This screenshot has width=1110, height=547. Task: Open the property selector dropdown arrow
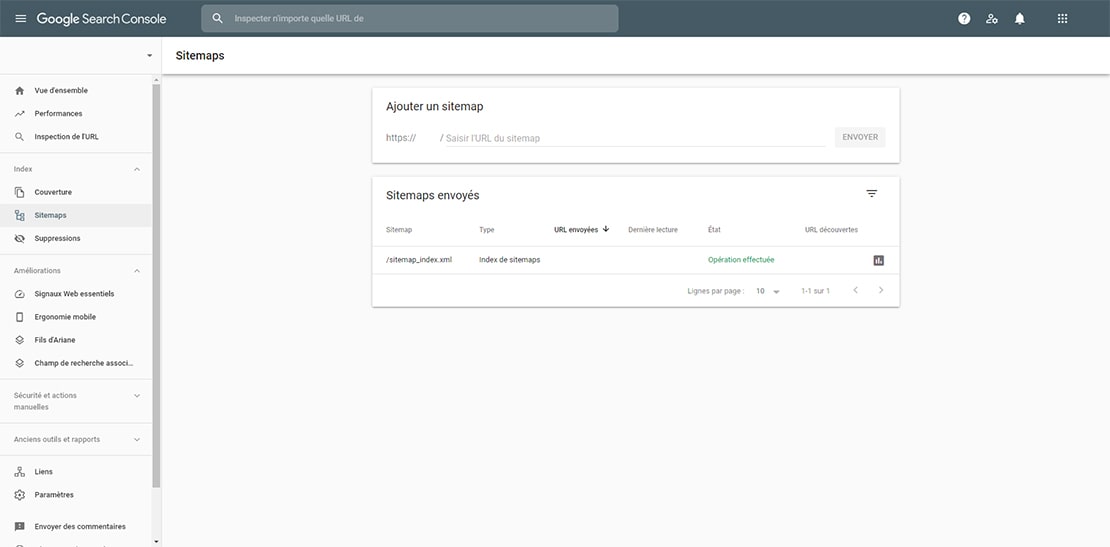click(x=149, y=55)
